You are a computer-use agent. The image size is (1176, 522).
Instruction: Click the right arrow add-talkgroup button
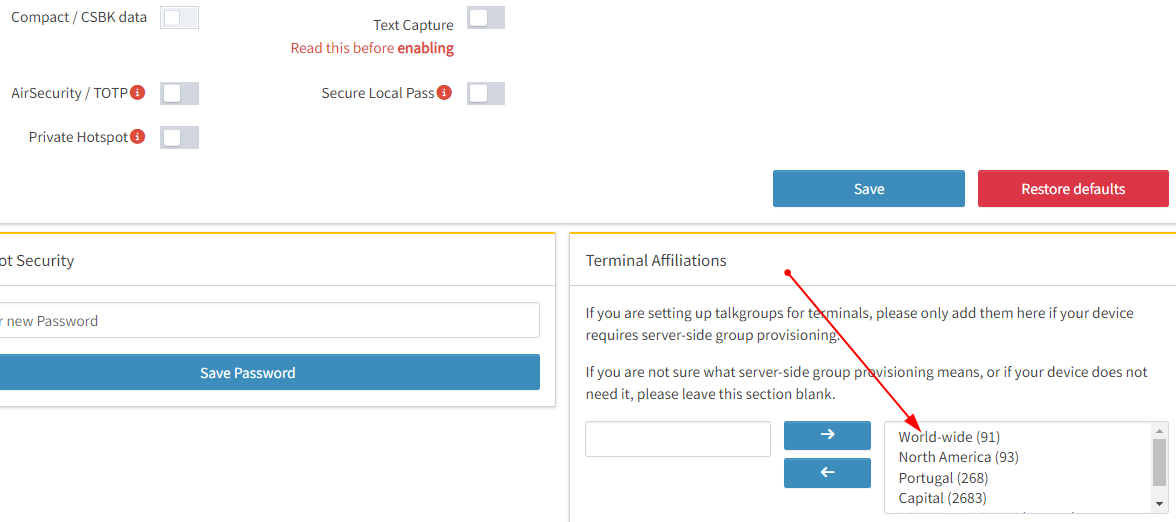click(x=827, y=435)
